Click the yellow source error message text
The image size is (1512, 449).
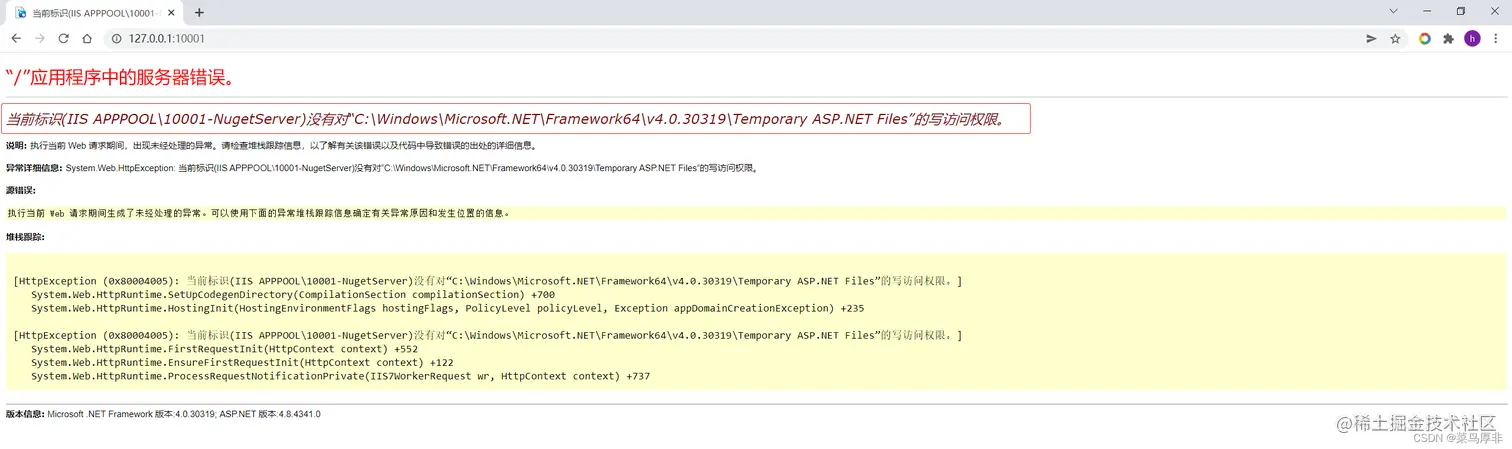(258, 213)
